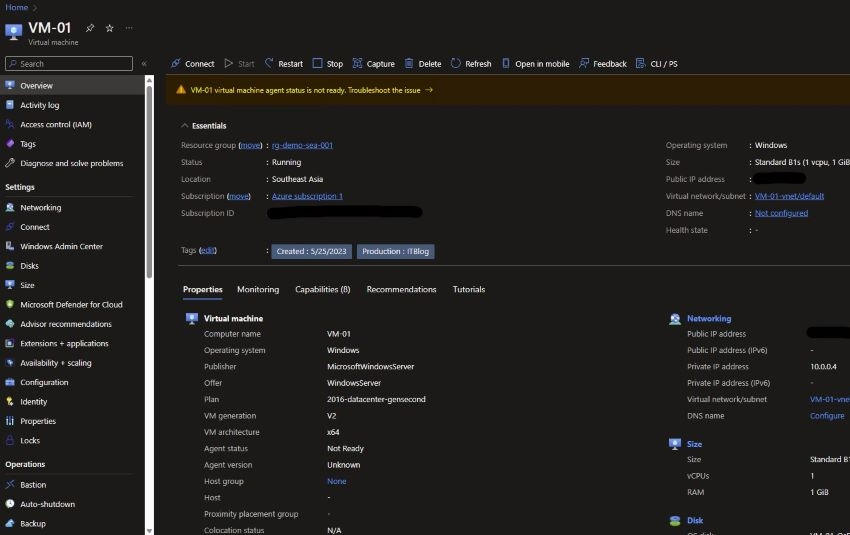Open the Tutorials tab

pyautogui.click(x=469, y=289)
